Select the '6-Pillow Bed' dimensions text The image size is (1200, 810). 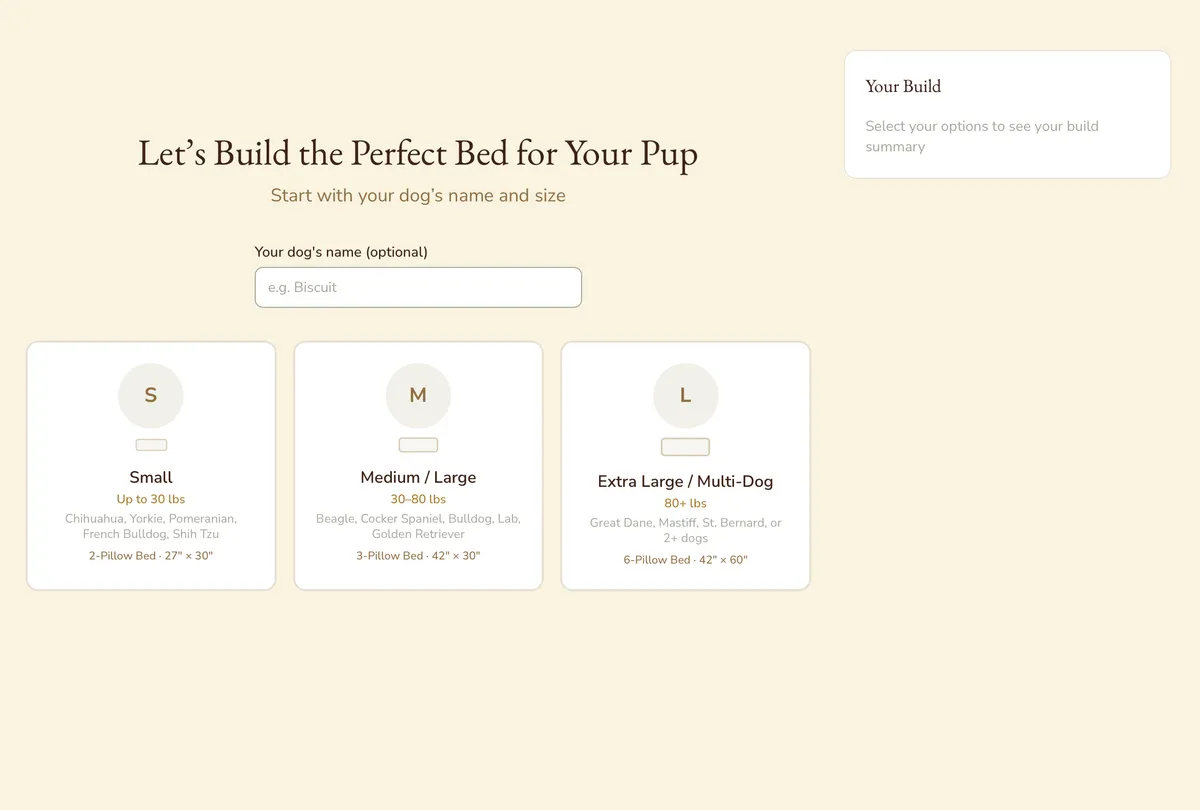(685, 560)
